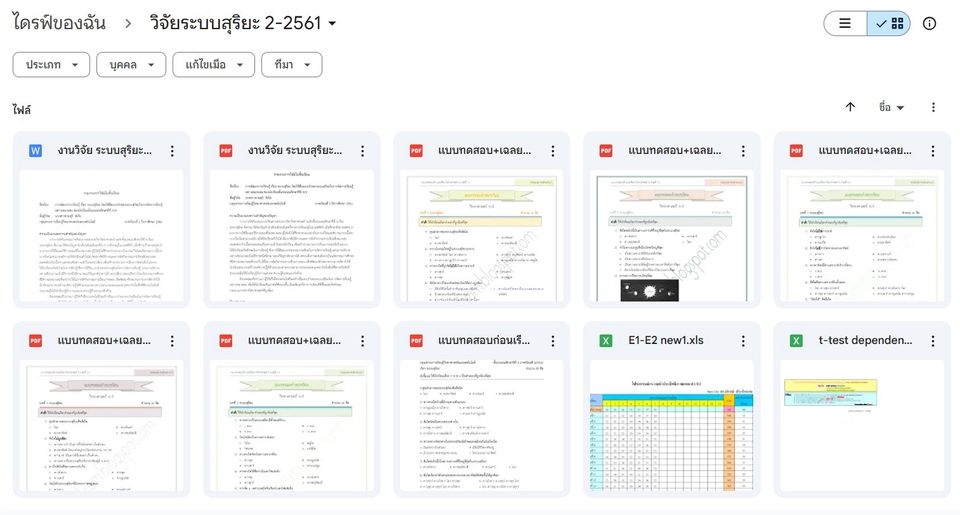Open the E1-E2 new1.xls spreadsheet thumbnail

pyautogui.click(x=672, y=426)
